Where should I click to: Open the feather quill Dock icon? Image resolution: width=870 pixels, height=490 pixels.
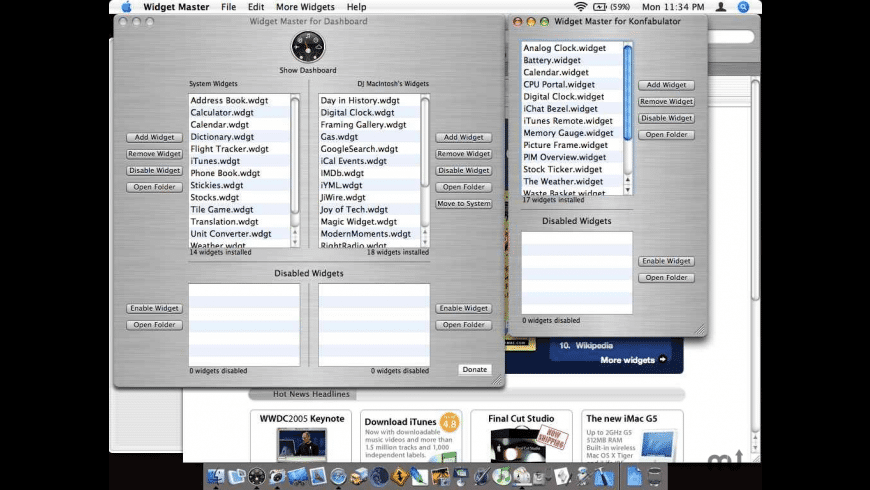[x=419, y=476]
